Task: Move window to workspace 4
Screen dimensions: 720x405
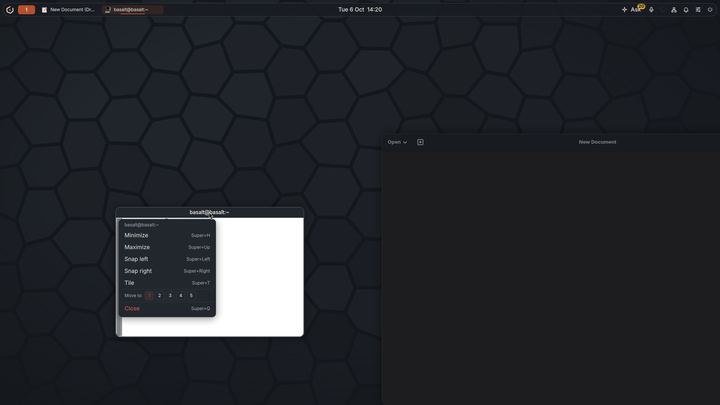Action: point(180,296)
